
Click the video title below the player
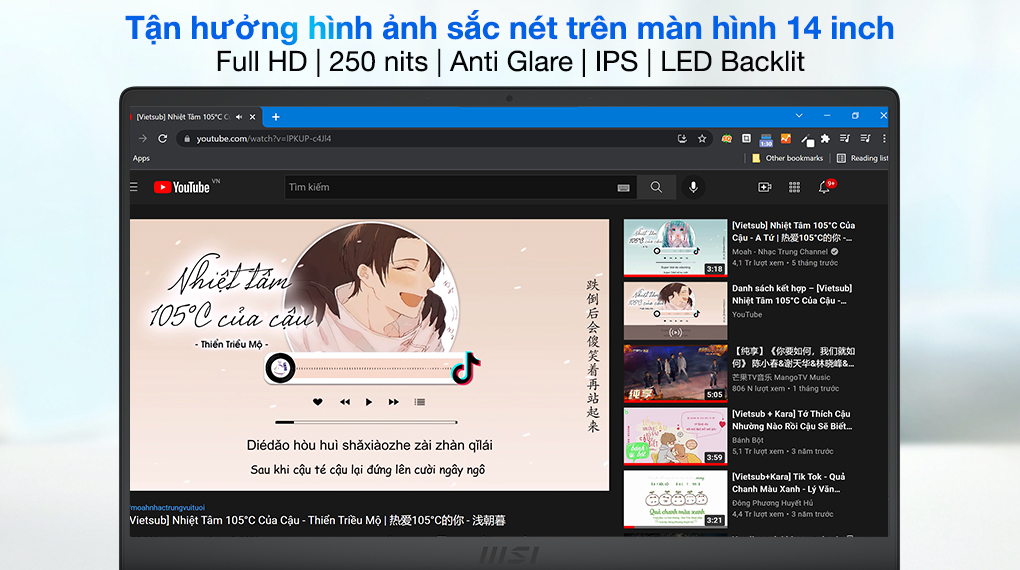(317, 521)
